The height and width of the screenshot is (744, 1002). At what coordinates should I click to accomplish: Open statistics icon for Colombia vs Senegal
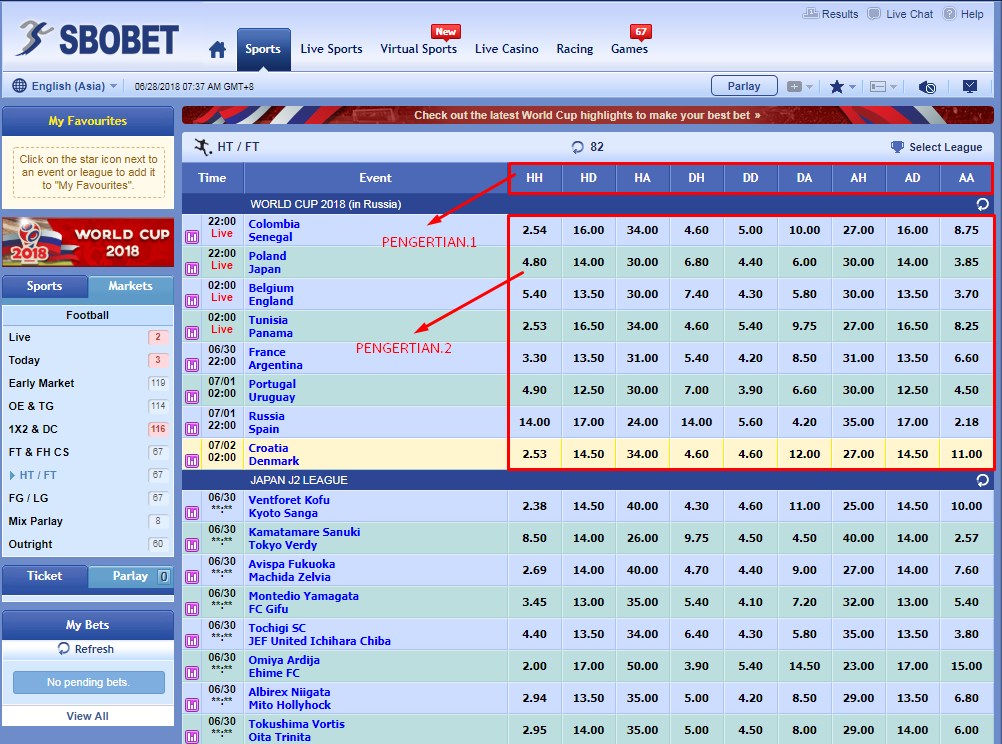pos(192,237)
